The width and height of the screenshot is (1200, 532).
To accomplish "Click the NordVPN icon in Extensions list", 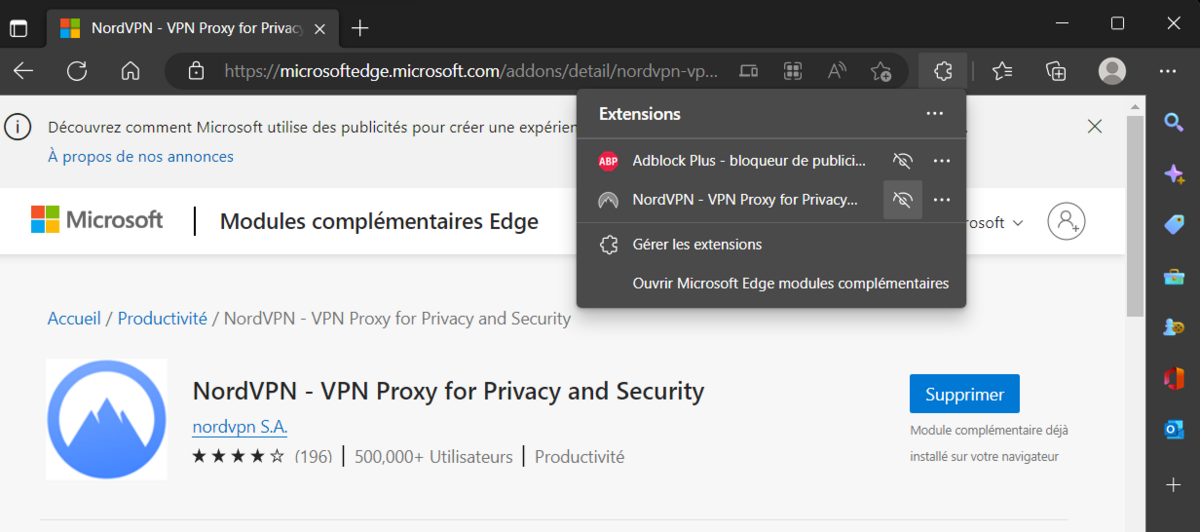I will [x=608, y=200].
